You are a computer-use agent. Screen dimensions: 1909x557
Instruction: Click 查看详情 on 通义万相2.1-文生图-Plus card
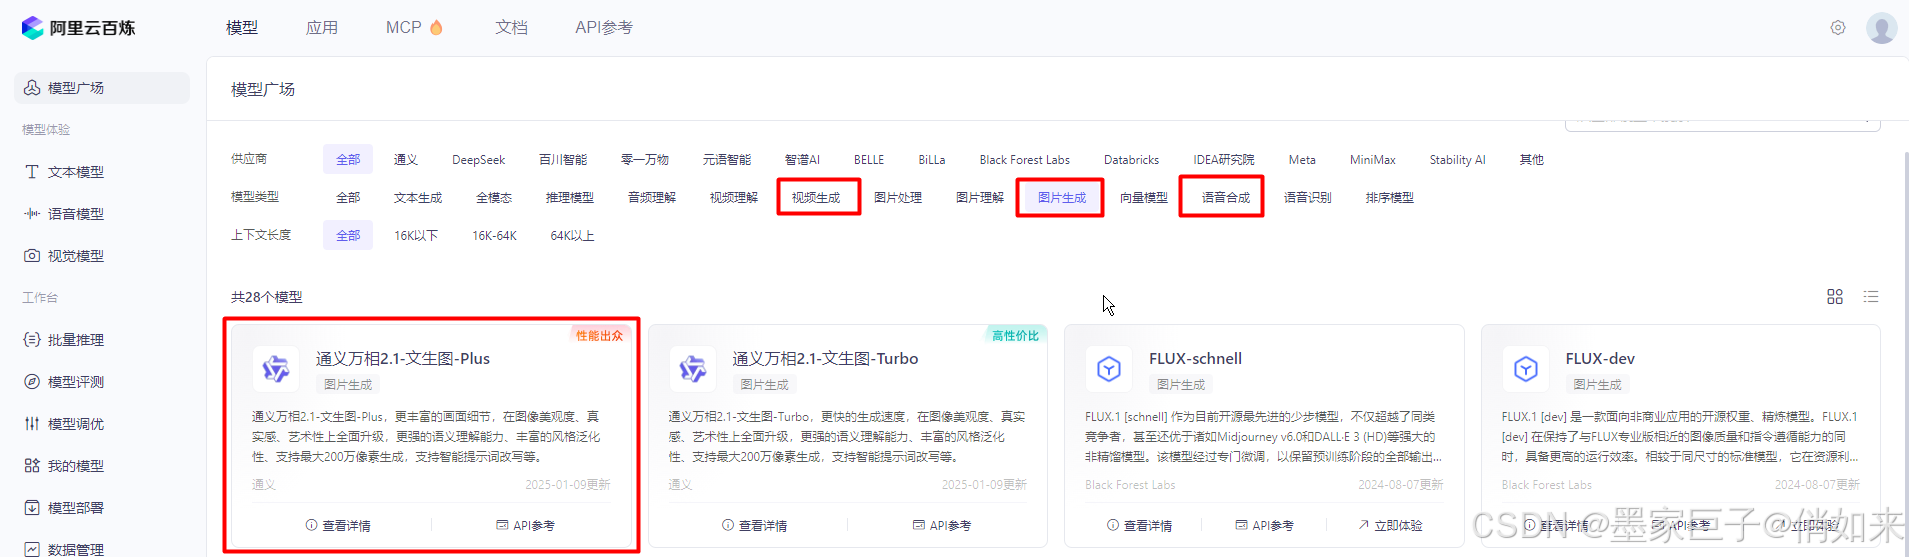click(338, 526)
